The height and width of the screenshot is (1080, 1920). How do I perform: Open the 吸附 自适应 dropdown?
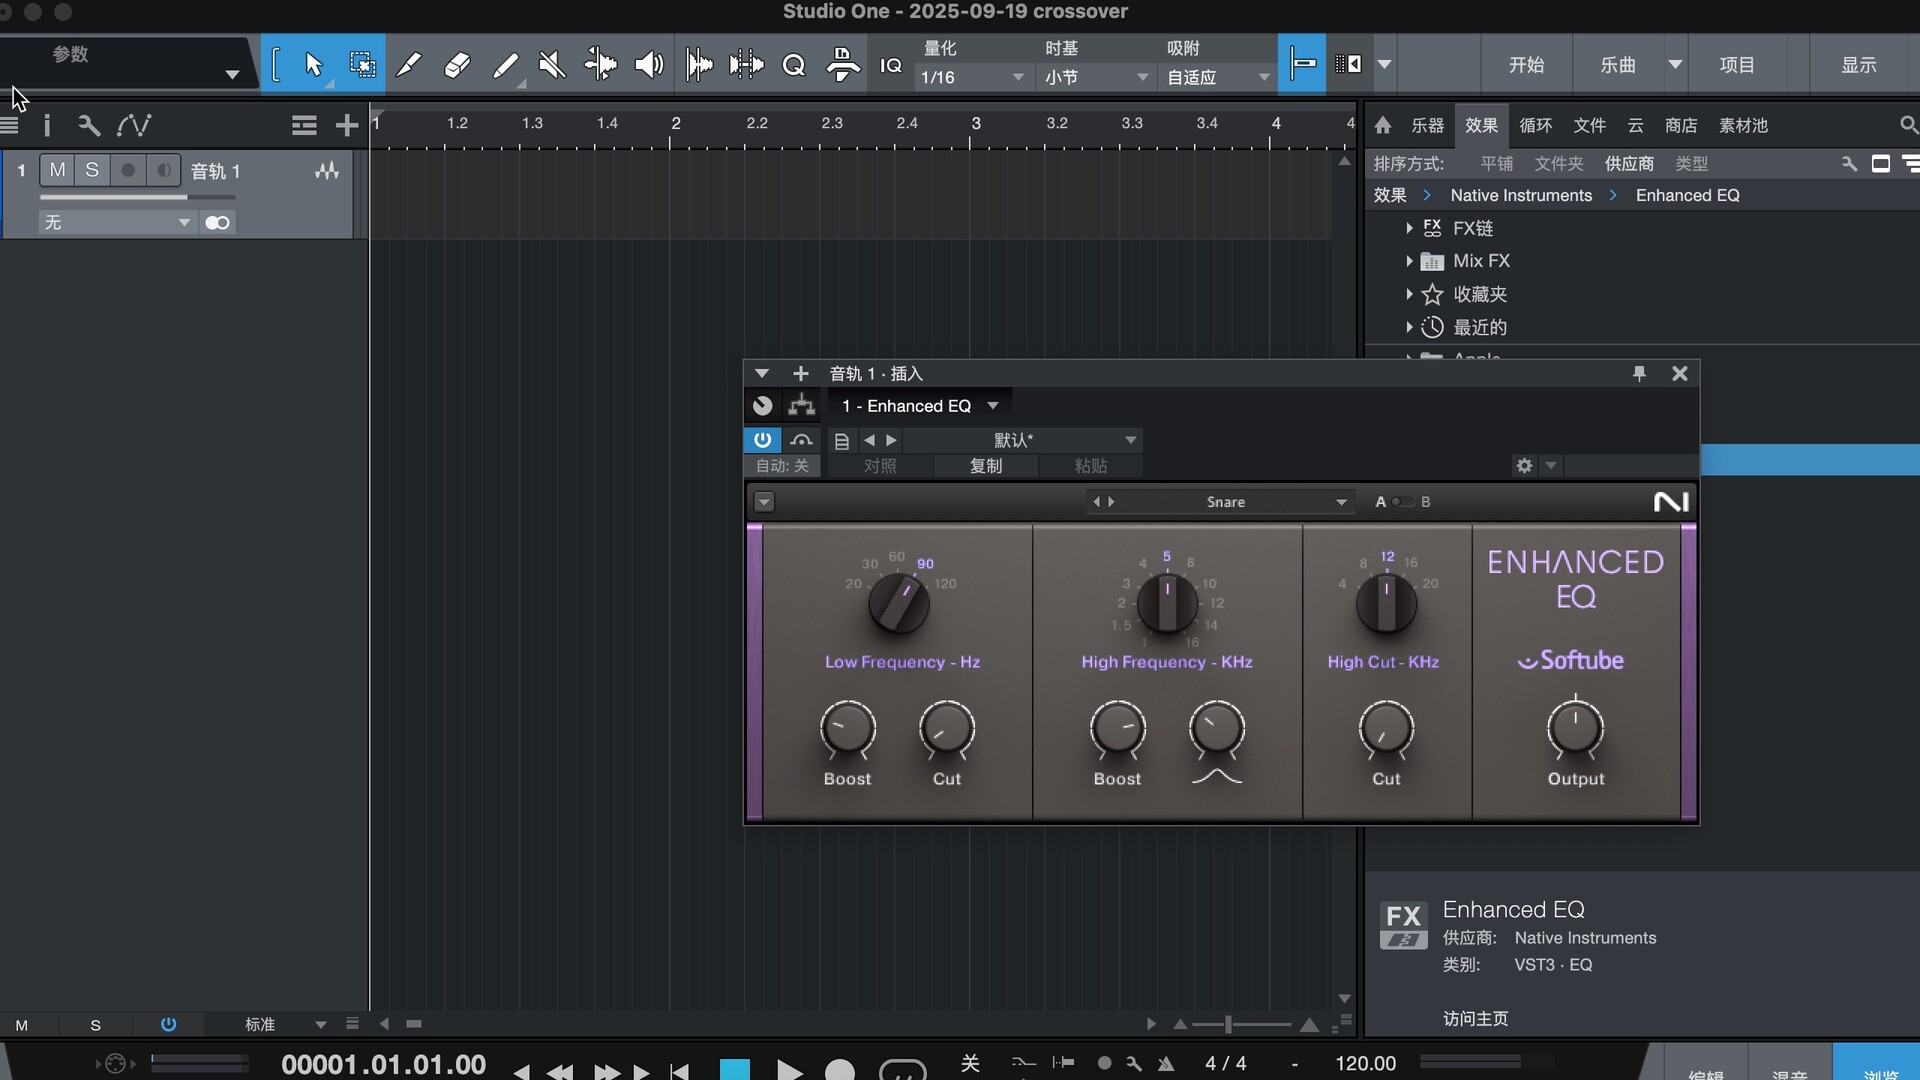tap(1217, 77)
